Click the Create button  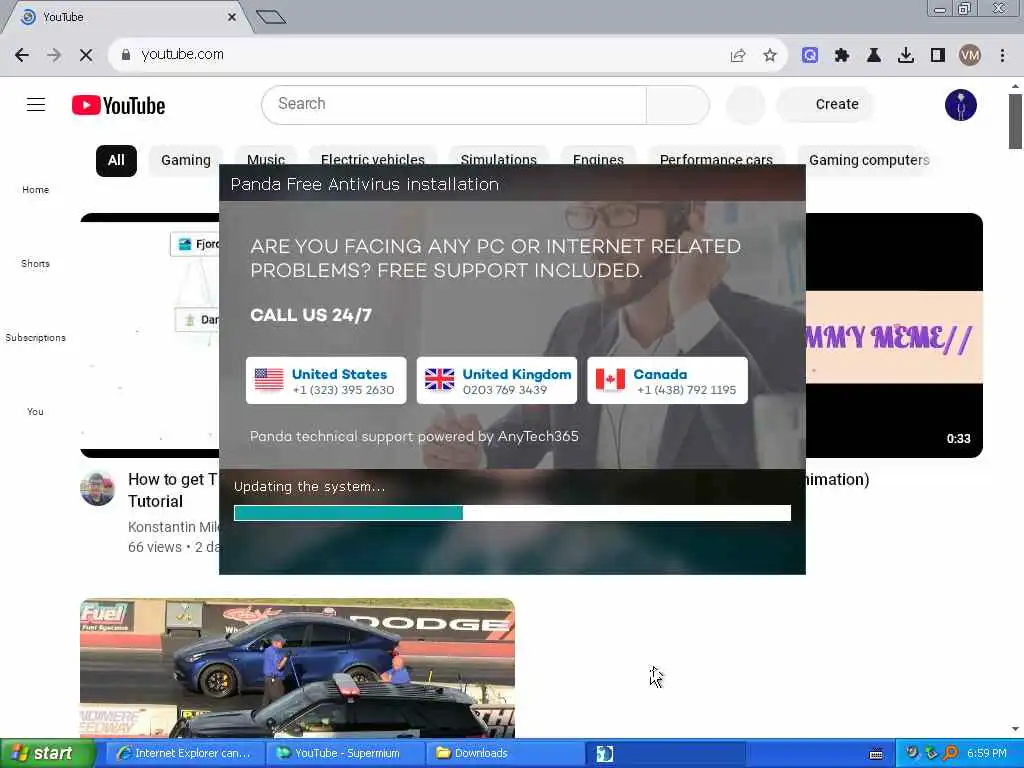(x=825, y=104)
